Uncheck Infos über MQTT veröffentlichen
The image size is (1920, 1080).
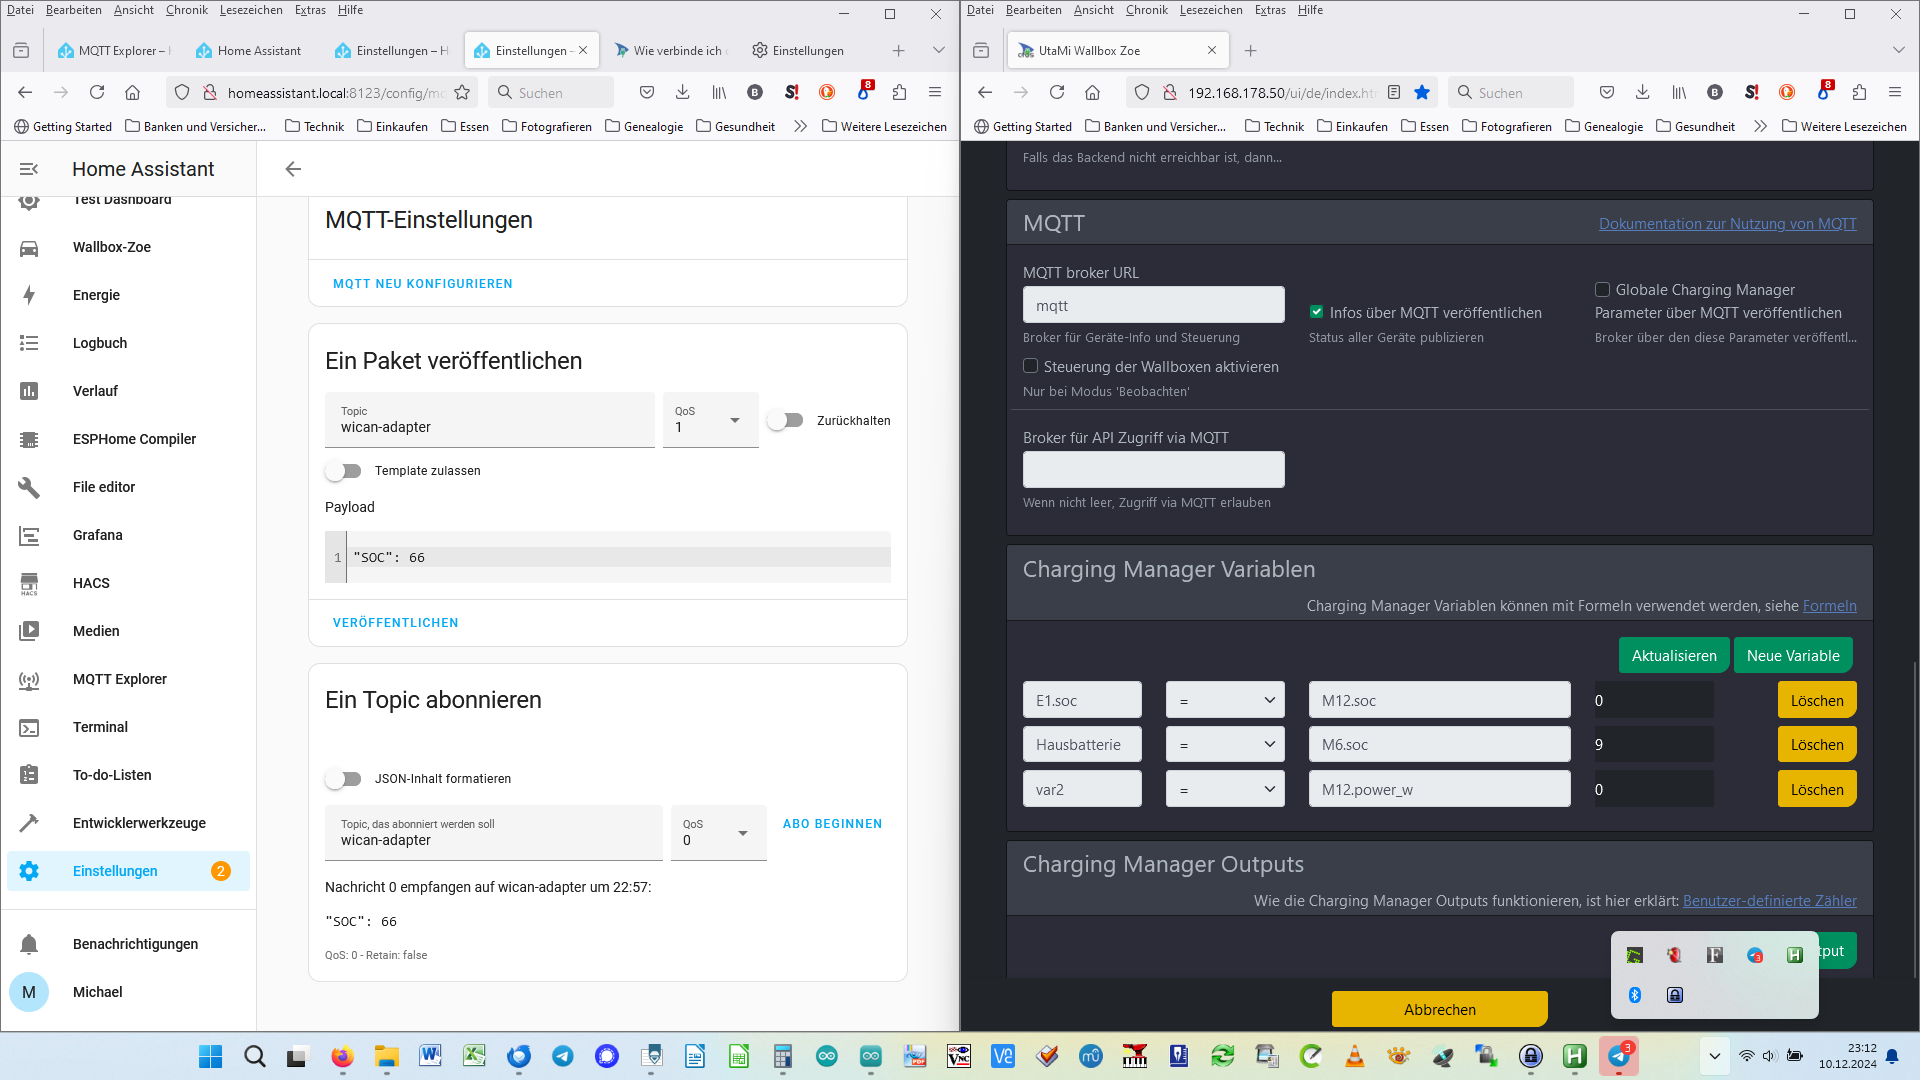pyautogui.click(x=1316, y=312)
